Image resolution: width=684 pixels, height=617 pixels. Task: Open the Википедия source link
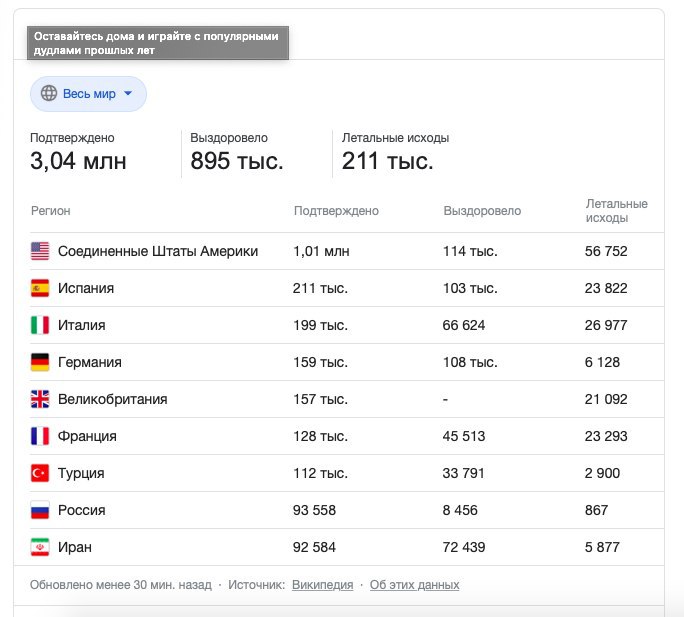(322, 585)
